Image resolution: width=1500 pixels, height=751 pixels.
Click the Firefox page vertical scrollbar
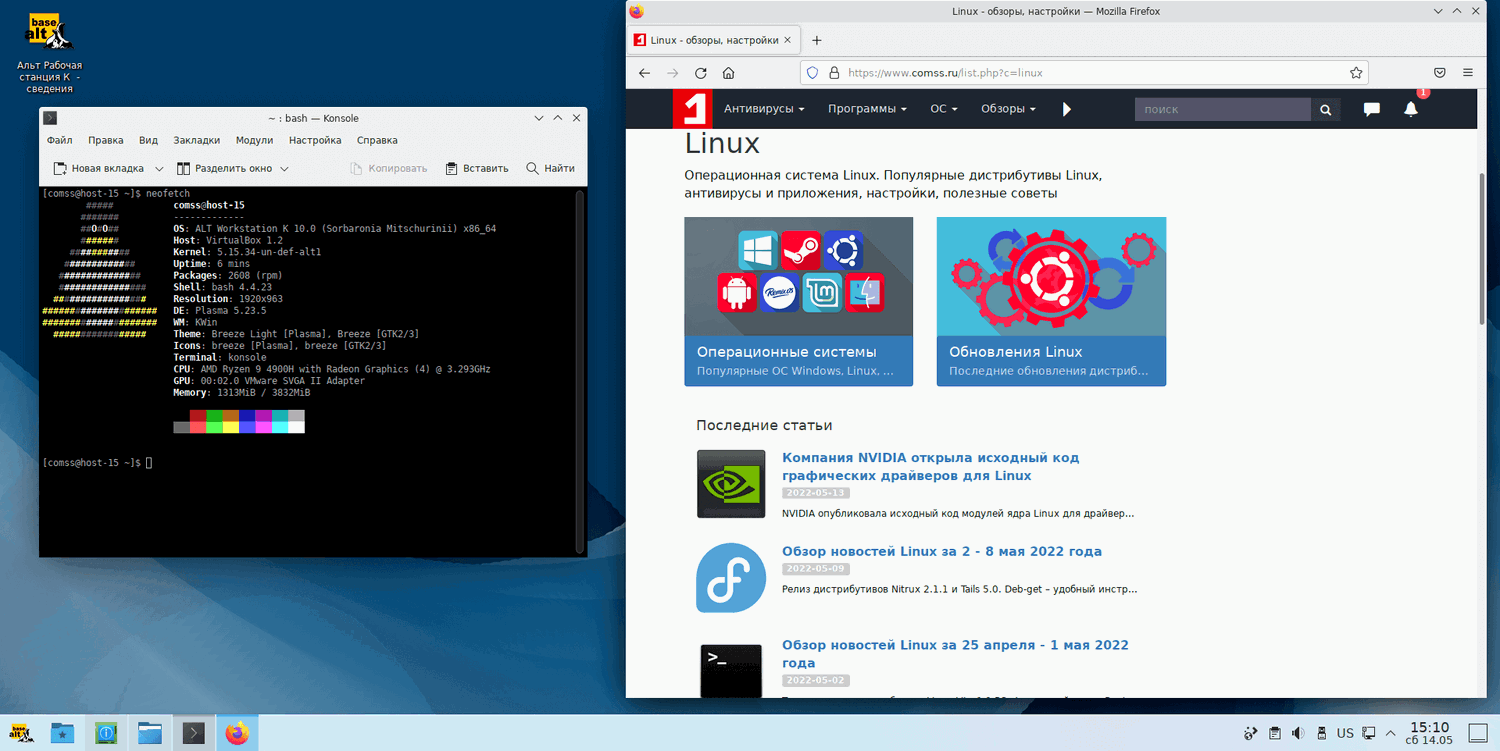tap(1482, 248)
